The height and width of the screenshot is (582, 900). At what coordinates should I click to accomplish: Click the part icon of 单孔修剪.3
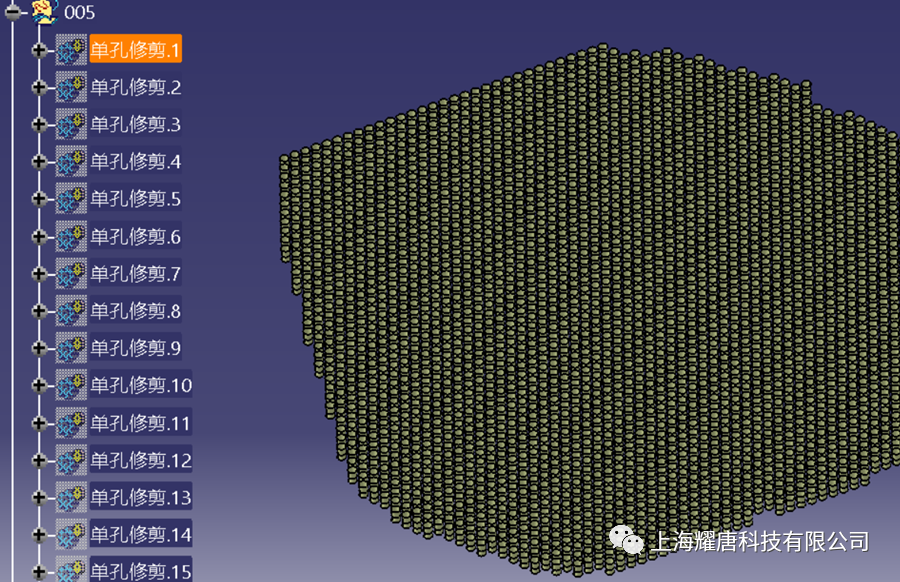coord(71,124)
